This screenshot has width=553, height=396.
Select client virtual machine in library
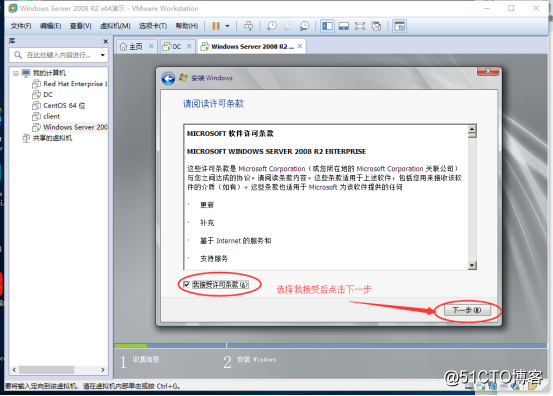pos(51,116)
